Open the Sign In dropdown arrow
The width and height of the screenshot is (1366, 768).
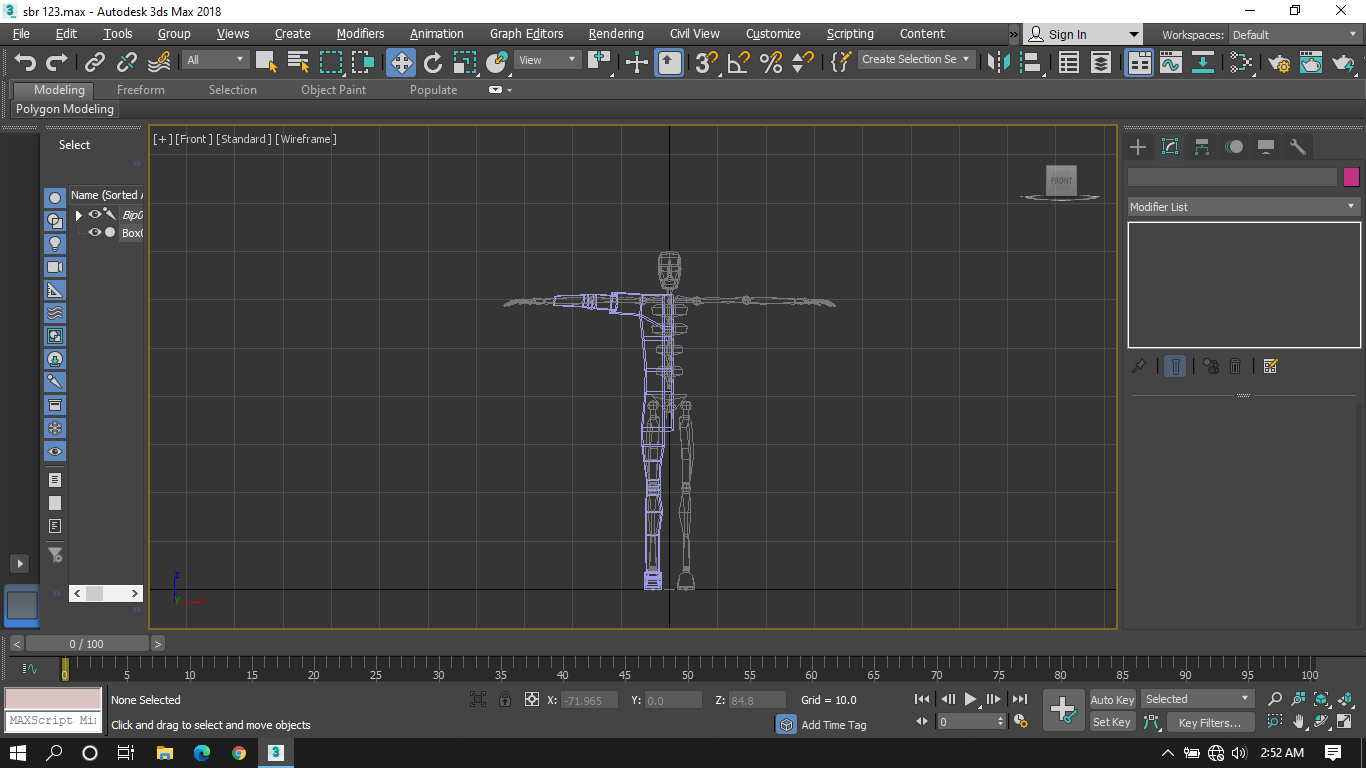[x=1133, y=34]
